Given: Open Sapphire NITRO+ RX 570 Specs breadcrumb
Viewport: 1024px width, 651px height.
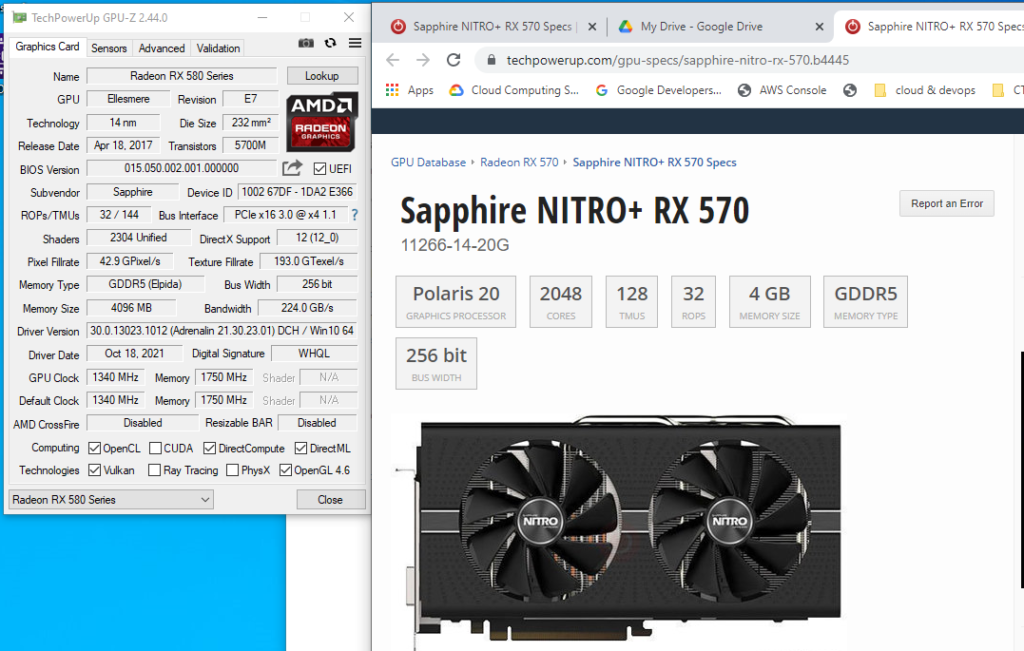Looking at the screenshot, I should [654, 163].
